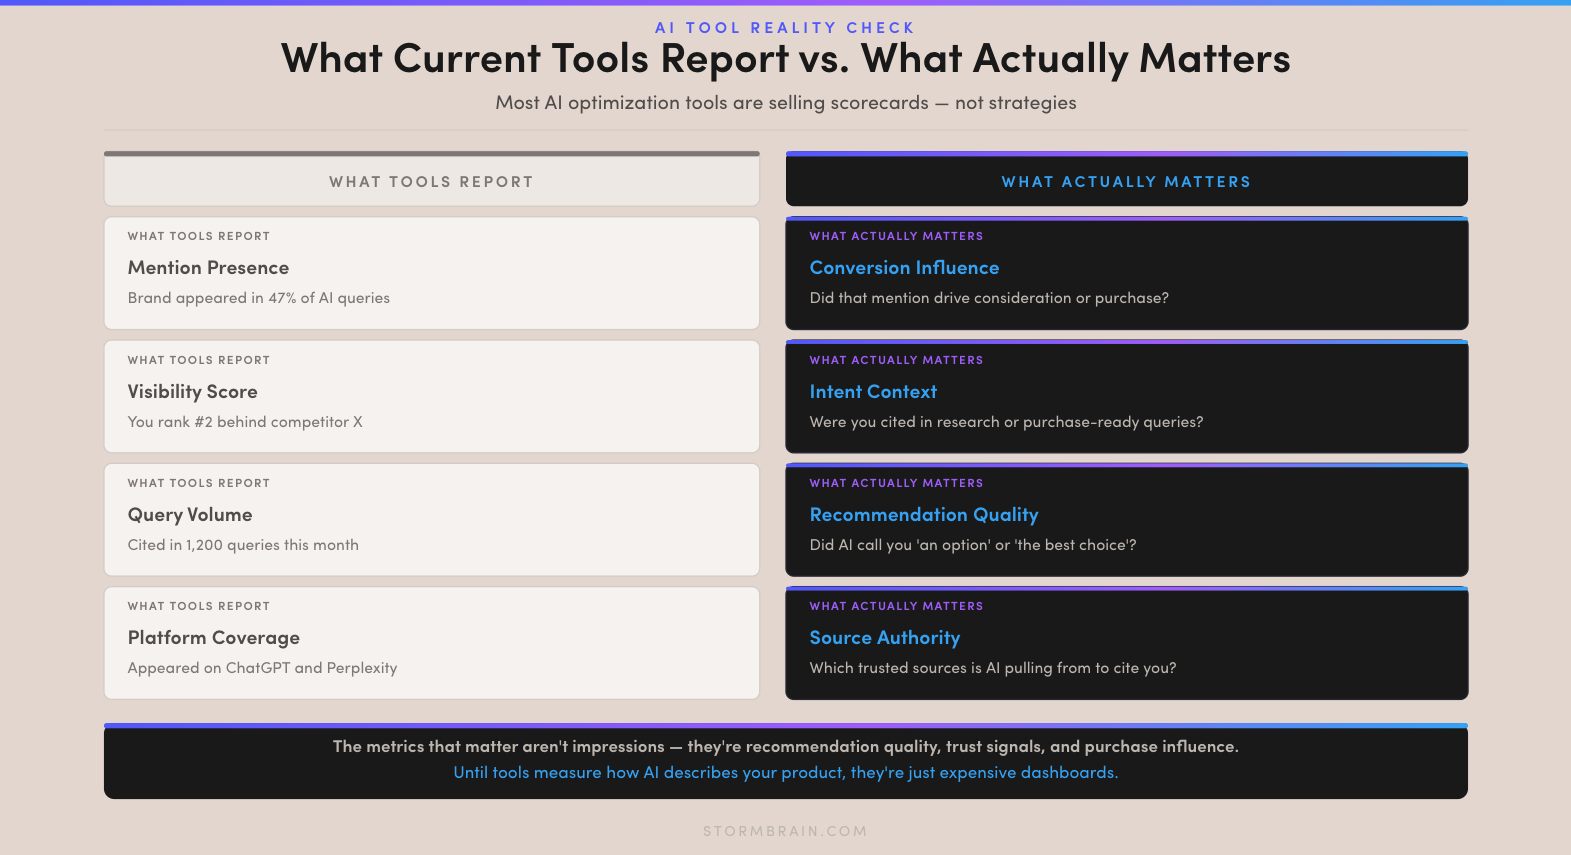Image resolution: width=1571 pixels, height=855 pixels.
Task: Click the STORMBRAIN.COM footer link
Action: click(785, 831)
